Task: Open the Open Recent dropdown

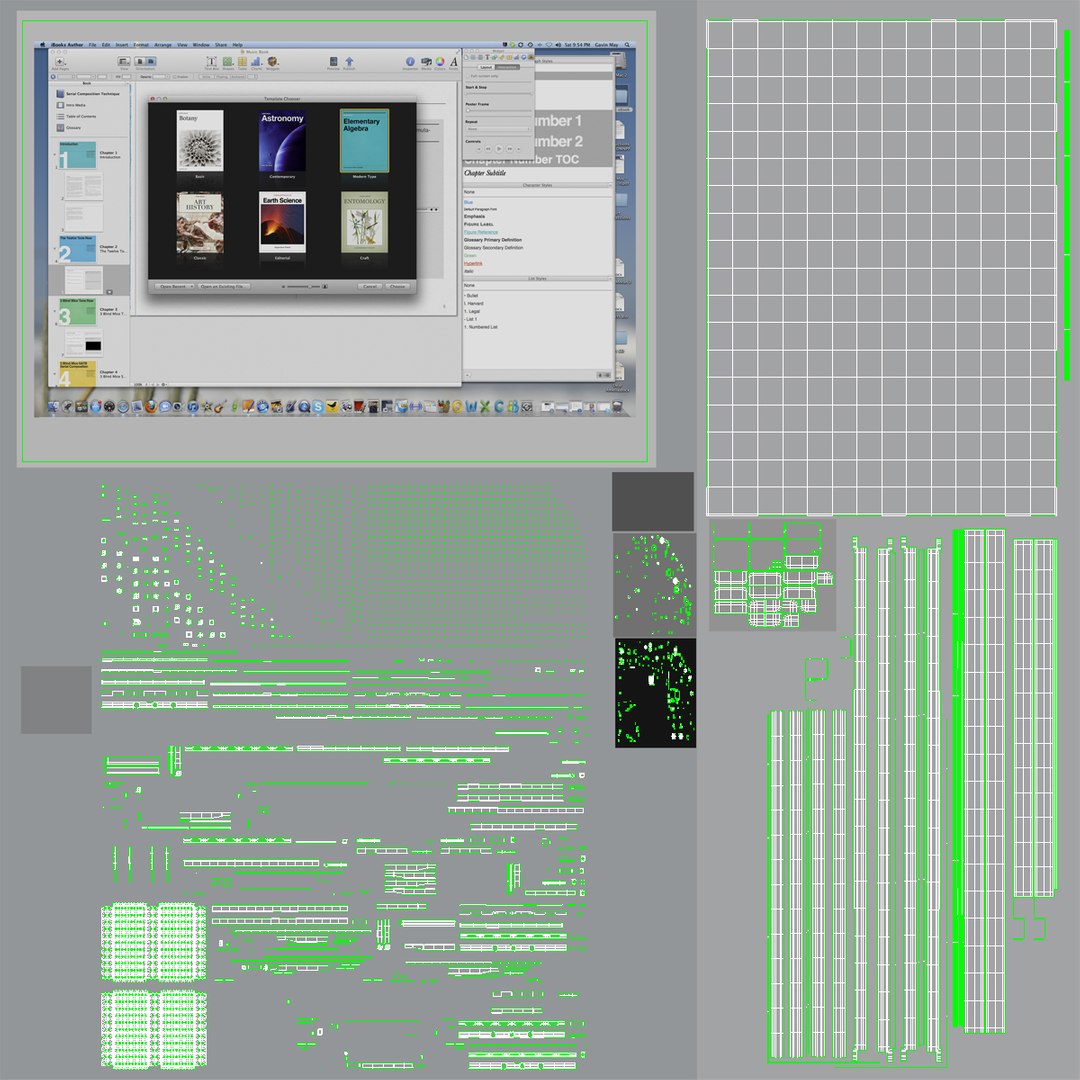Action: tap(174, 286)
